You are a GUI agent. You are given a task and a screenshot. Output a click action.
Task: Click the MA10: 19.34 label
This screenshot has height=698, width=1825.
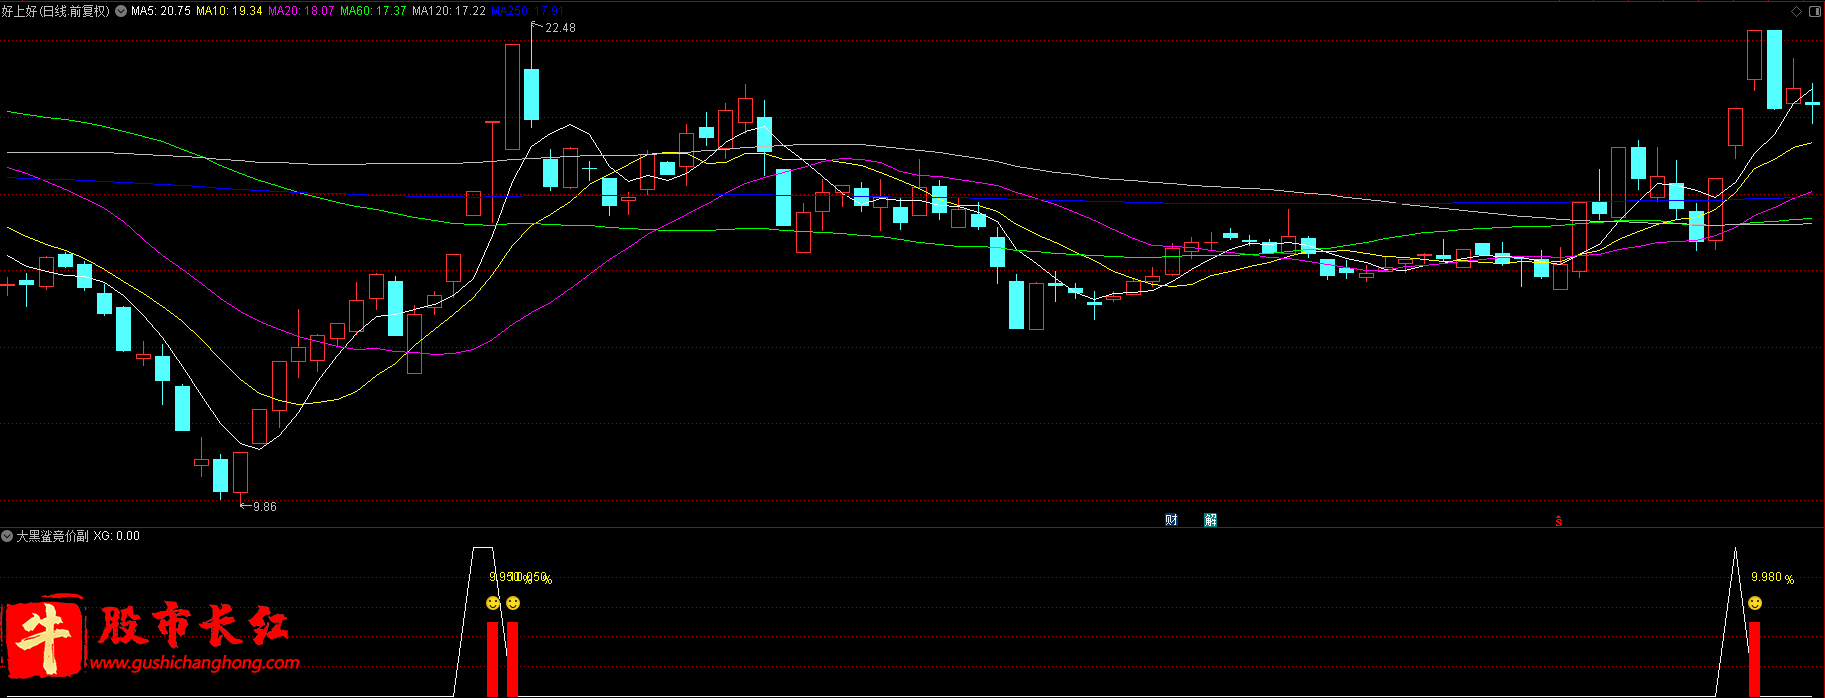[x=229, y=11]
